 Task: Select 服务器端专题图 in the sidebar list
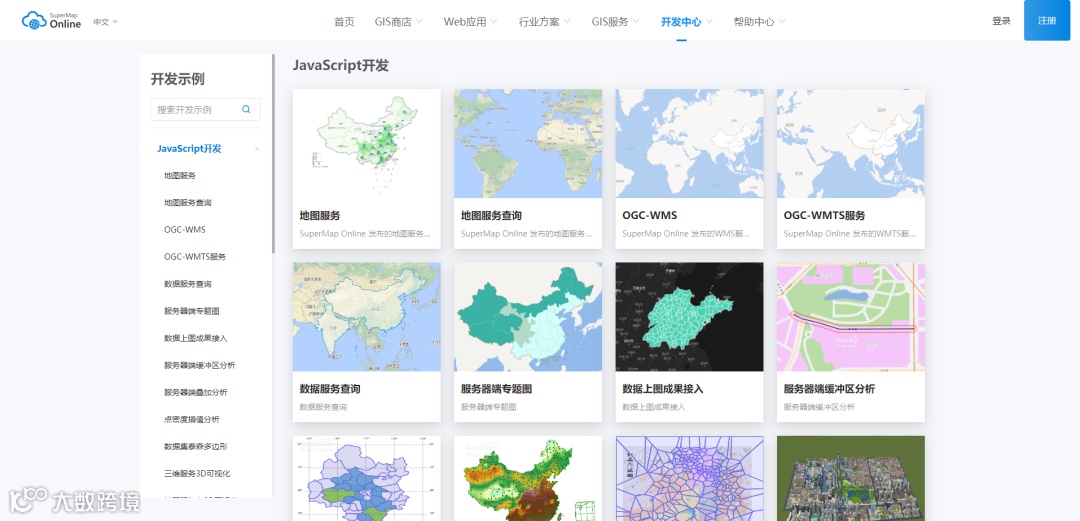click(x=191, y=311)
